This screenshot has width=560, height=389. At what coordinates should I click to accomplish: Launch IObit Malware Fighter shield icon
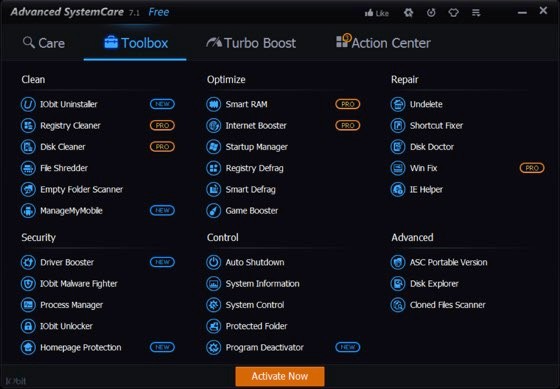28,284
